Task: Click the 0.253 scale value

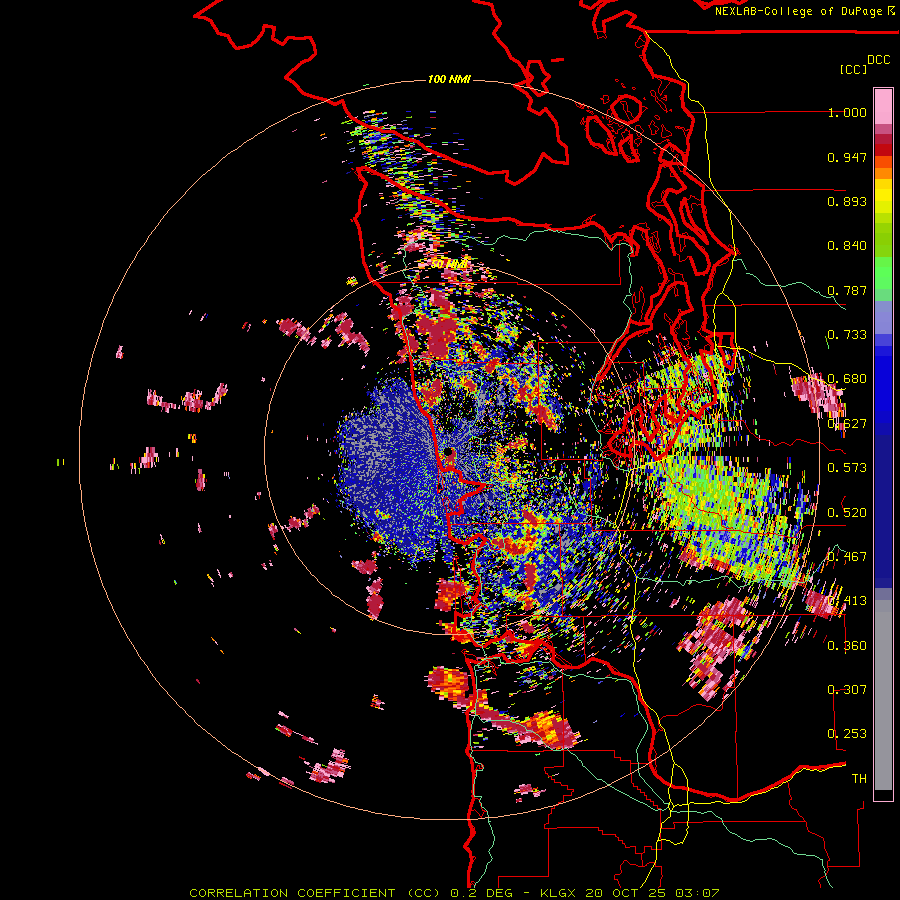Action: (847, 734)
